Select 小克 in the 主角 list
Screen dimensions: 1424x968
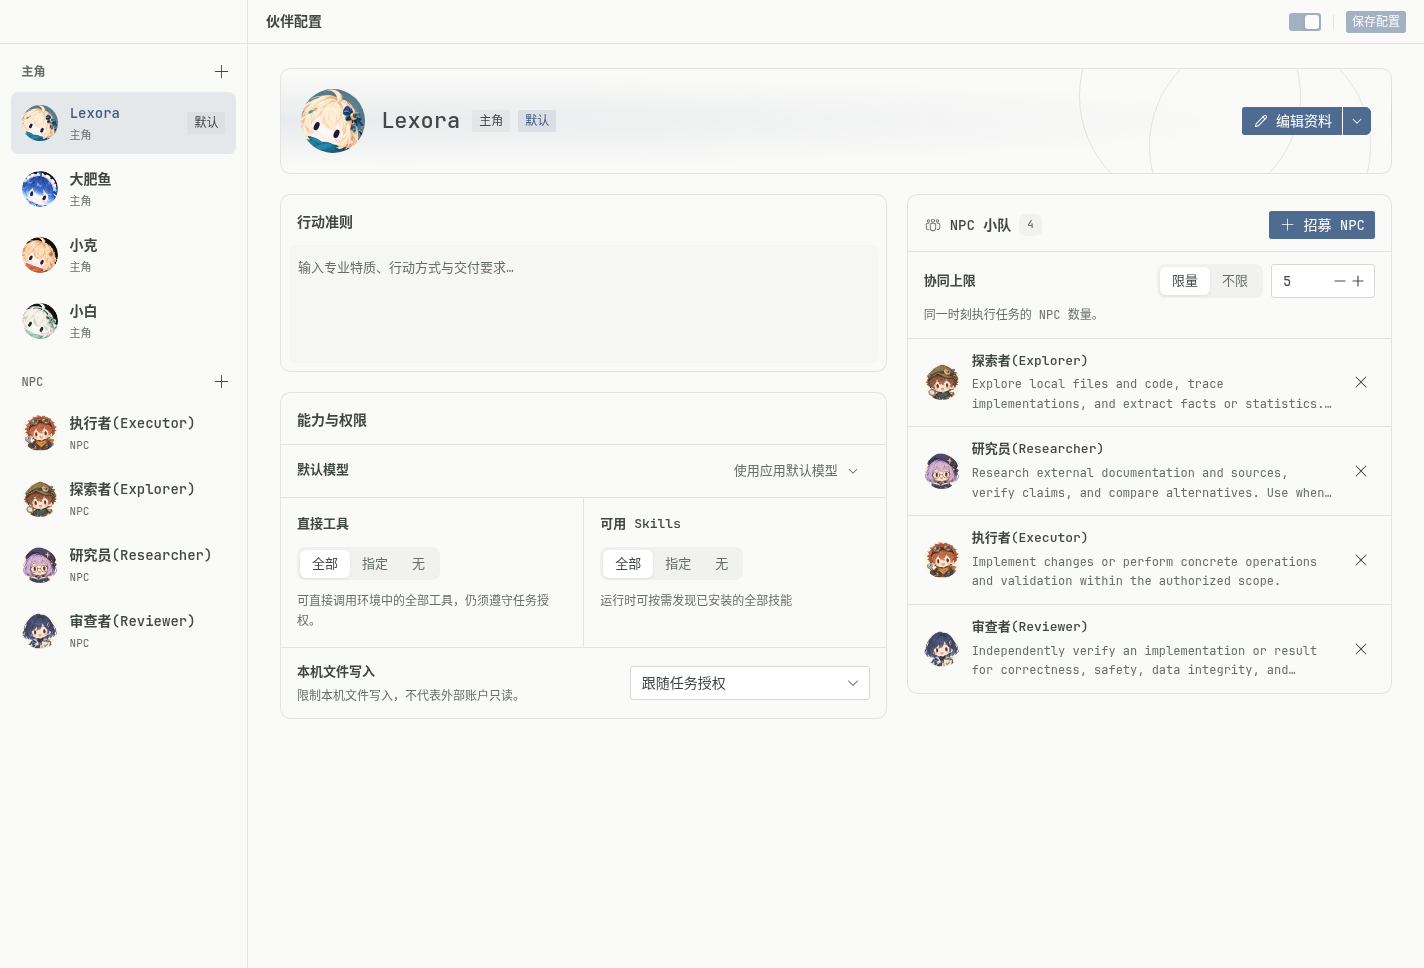coord(123,255)
